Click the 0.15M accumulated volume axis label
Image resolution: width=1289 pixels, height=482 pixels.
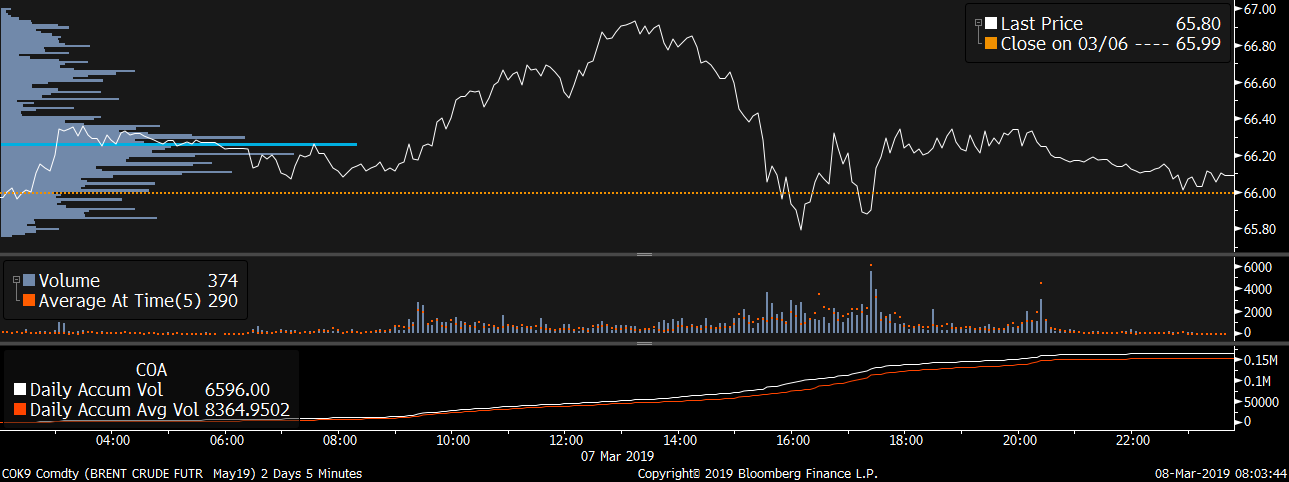pyautogui.click(x=1260, y=360)
